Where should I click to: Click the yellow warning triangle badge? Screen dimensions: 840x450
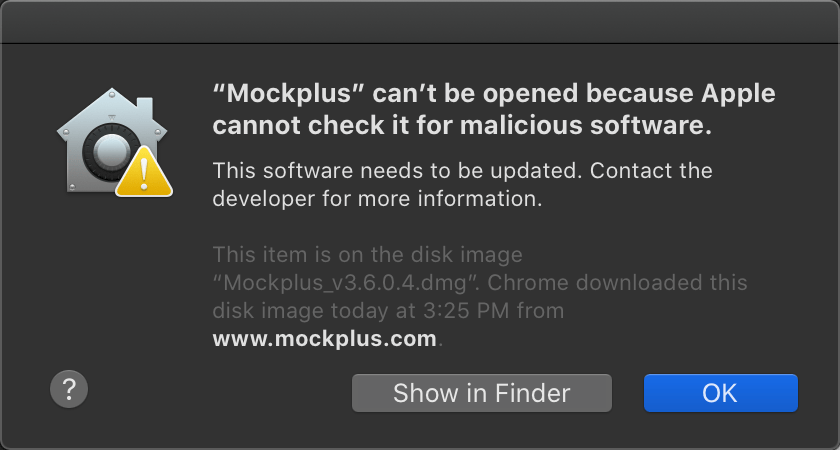pyautogui.click(x=144, y=172)
